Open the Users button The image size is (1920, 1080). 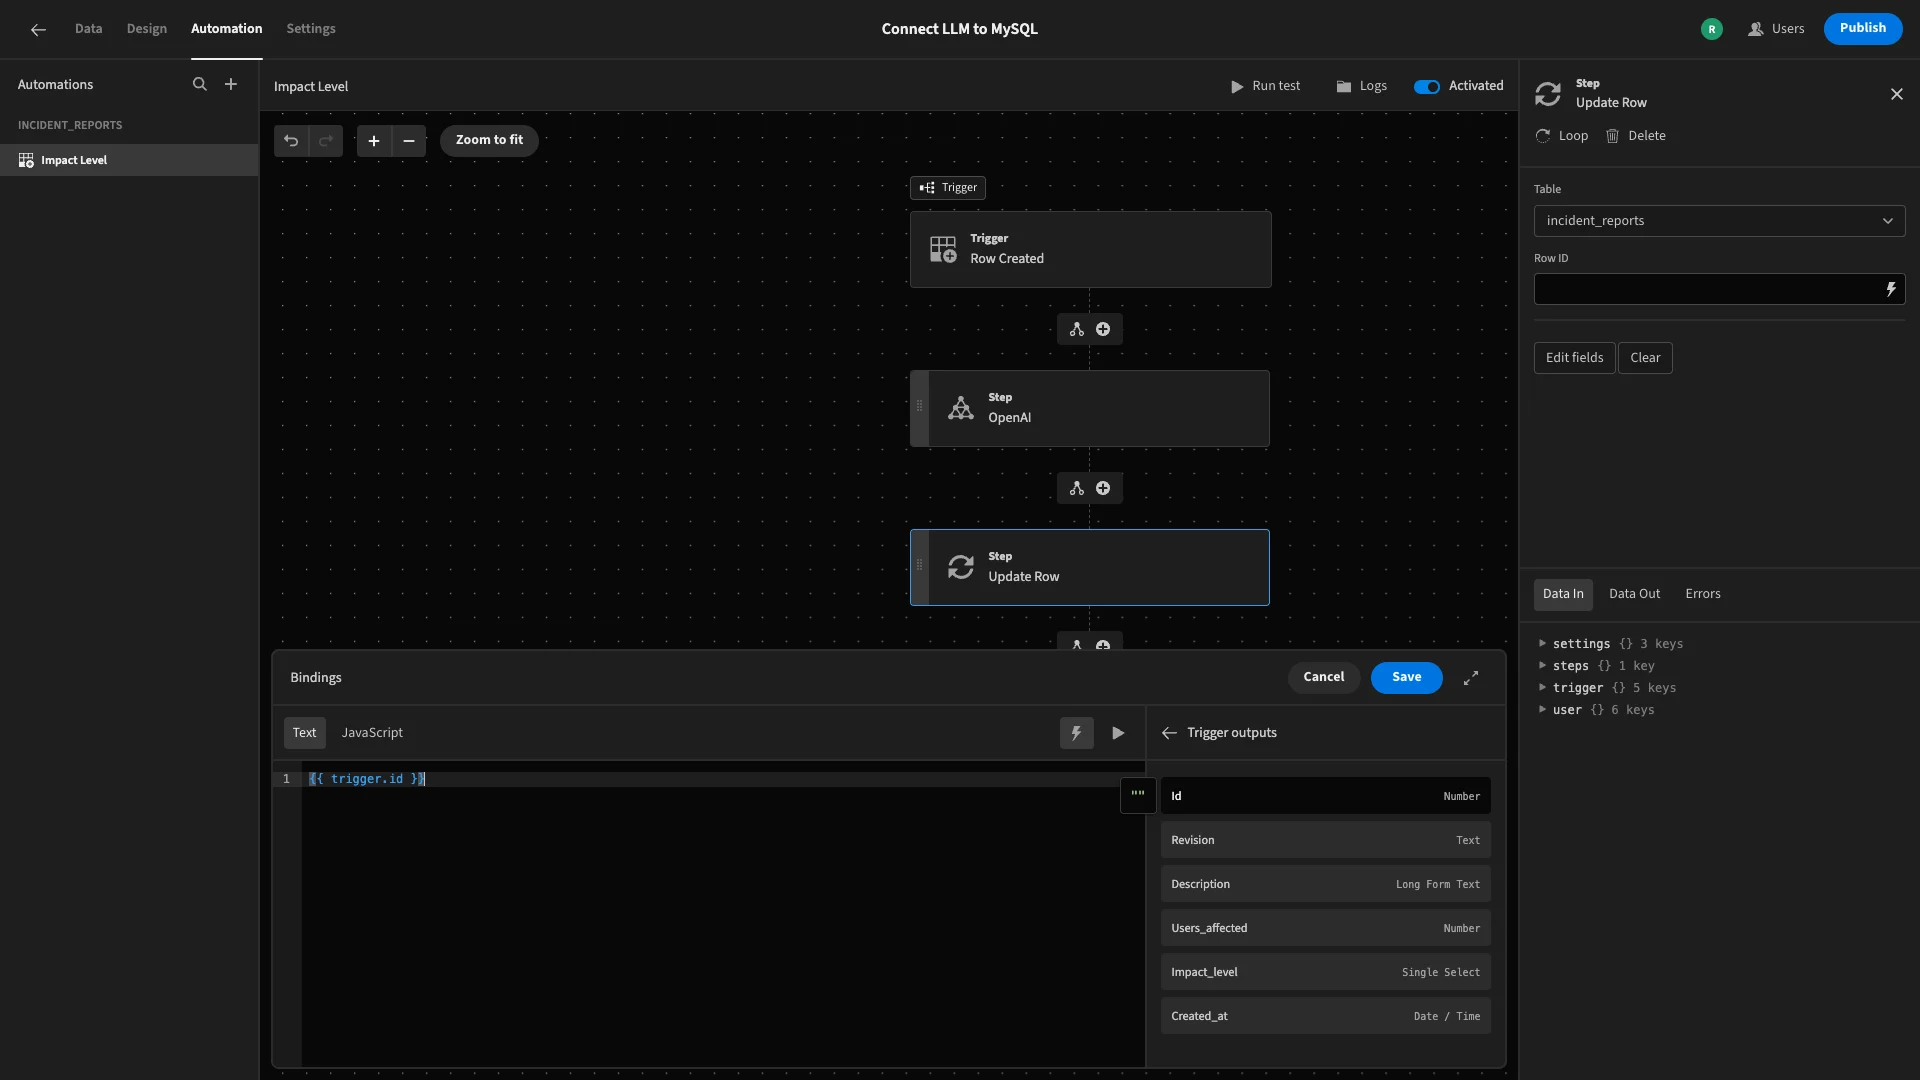tap(1776, 29)
